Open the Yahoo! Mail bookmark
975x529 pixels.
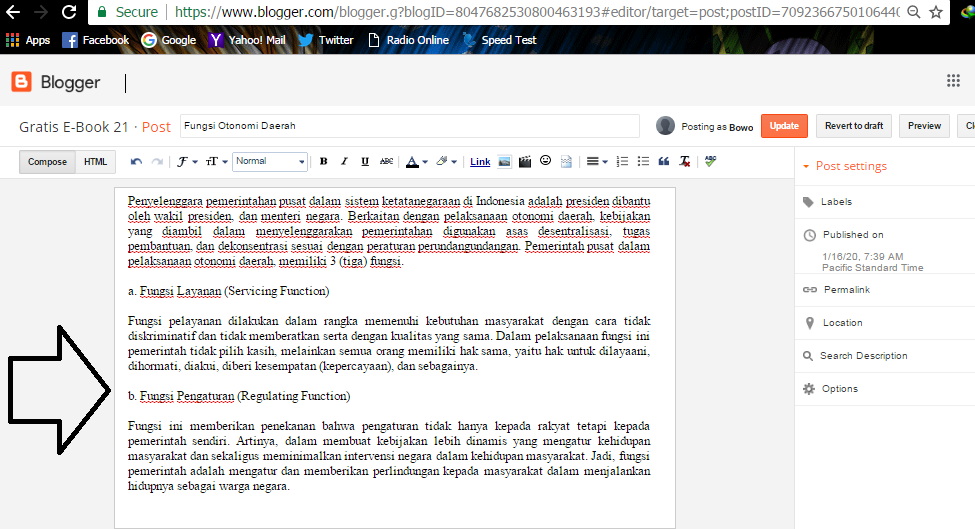point(247,40)
